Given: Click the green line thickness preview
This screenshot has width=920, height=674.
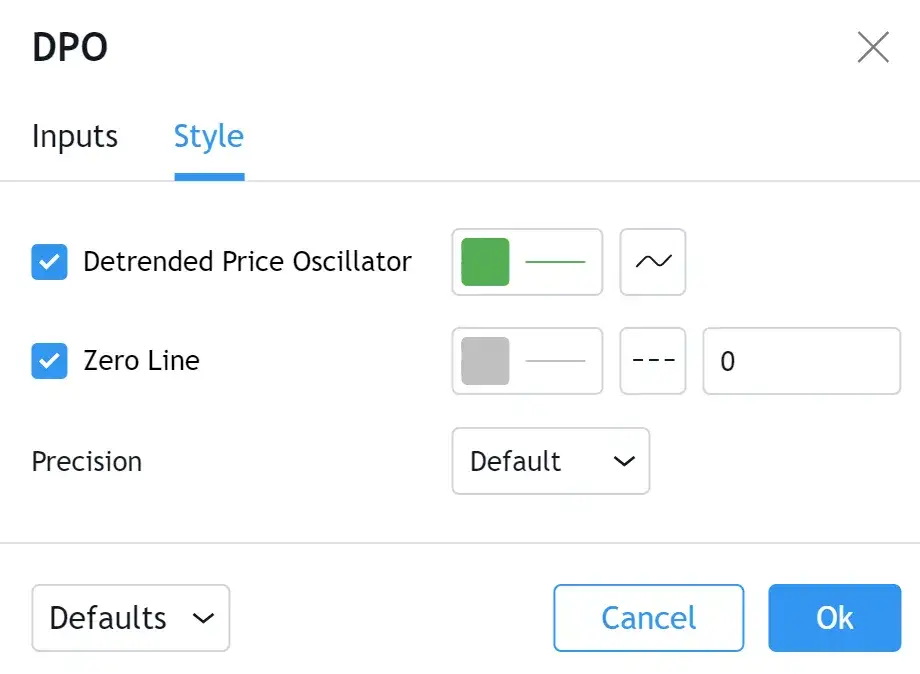Looking at the screenshot, I should pos(555,262).
